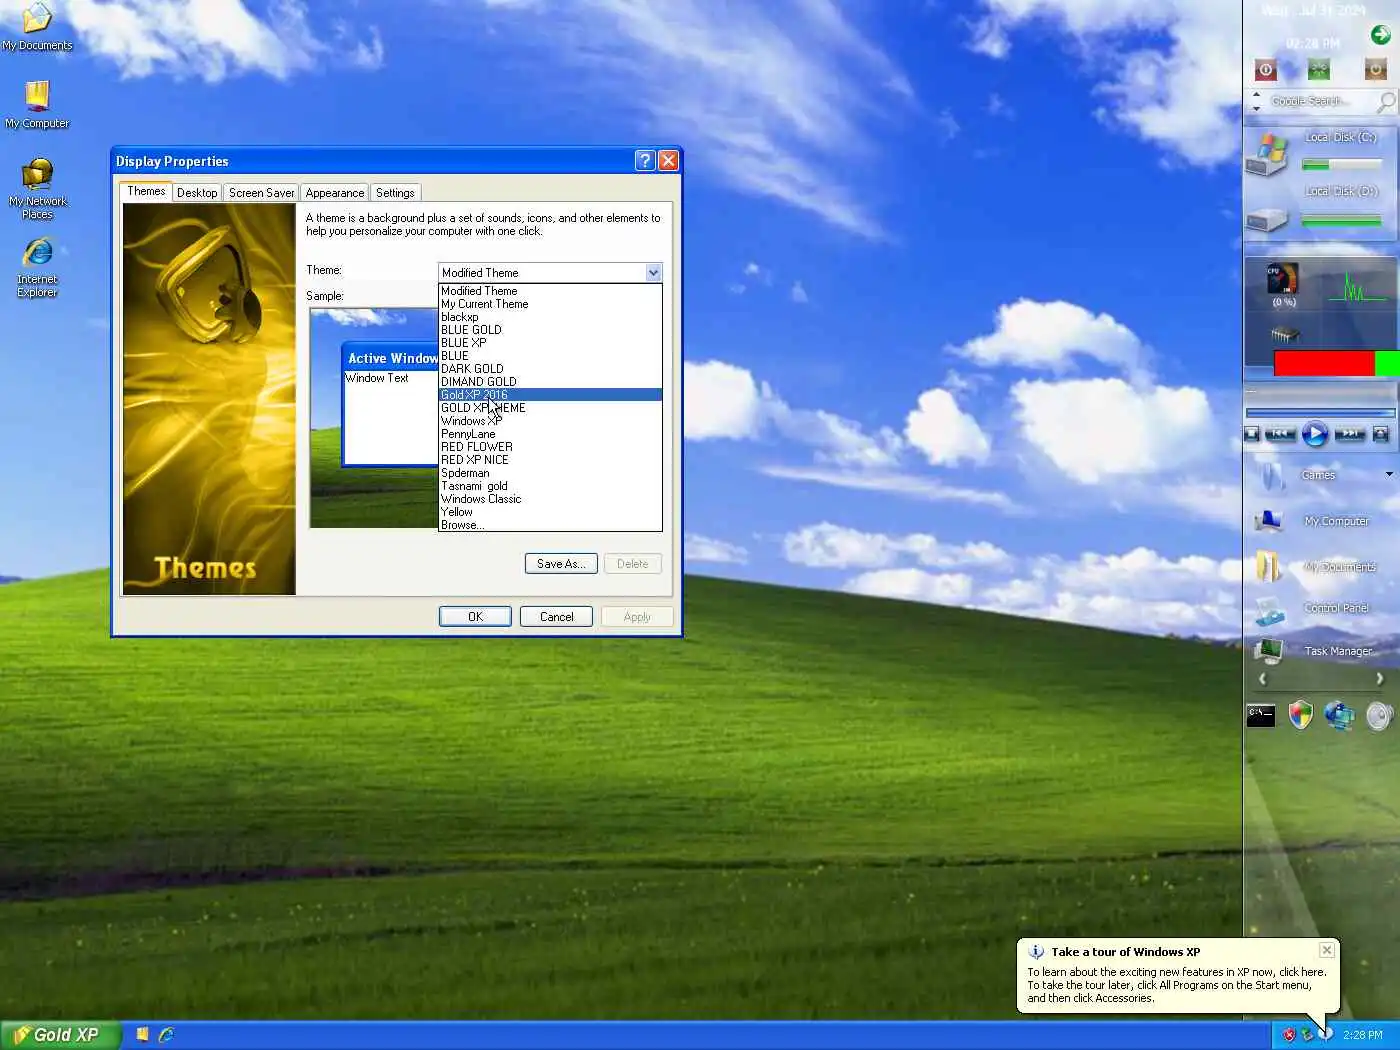Click sidebar shortcuts left arrow
The image size is (1400, 1050).
coord(1262,679)
